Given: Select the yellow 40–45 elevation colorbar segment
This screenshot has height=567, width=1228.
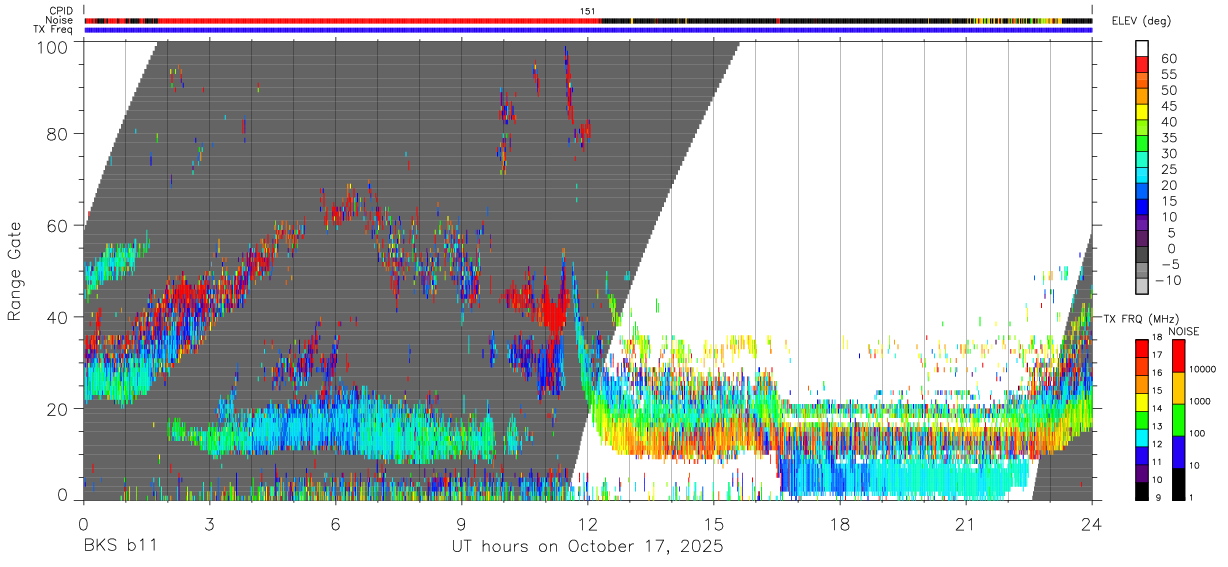Looking at the screenshot, I should pos(1141,111).
